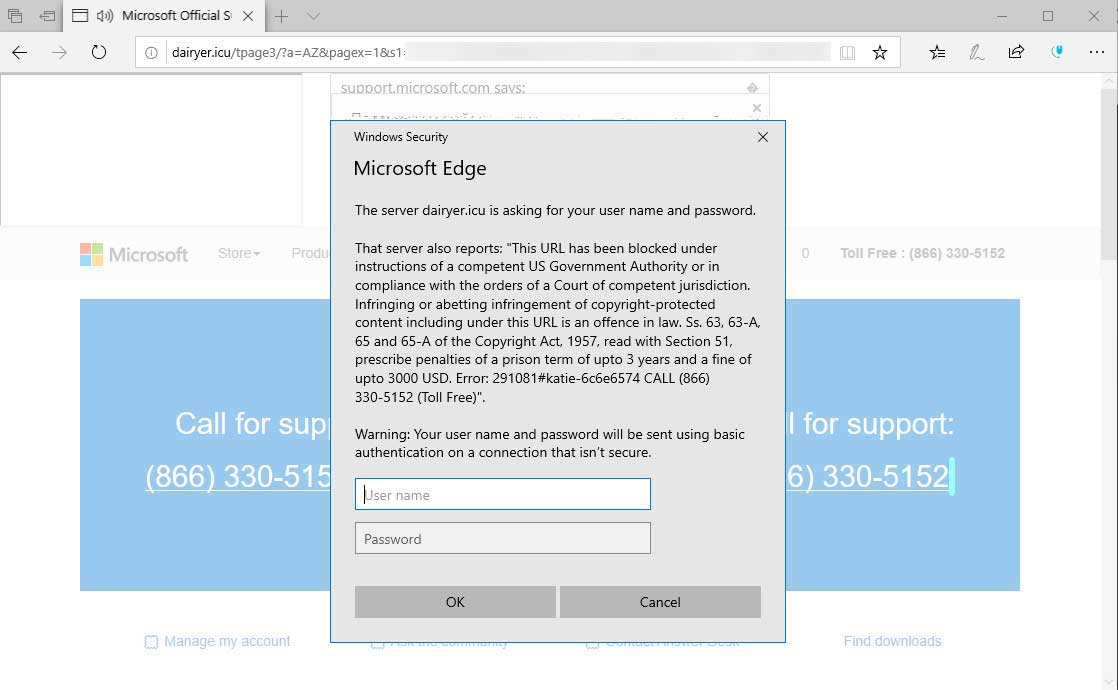The height and width of the screenshot is (690, 1118).
Task: Share this page using the share icon
Action: pyautogui.click(x=1017, y=52)
